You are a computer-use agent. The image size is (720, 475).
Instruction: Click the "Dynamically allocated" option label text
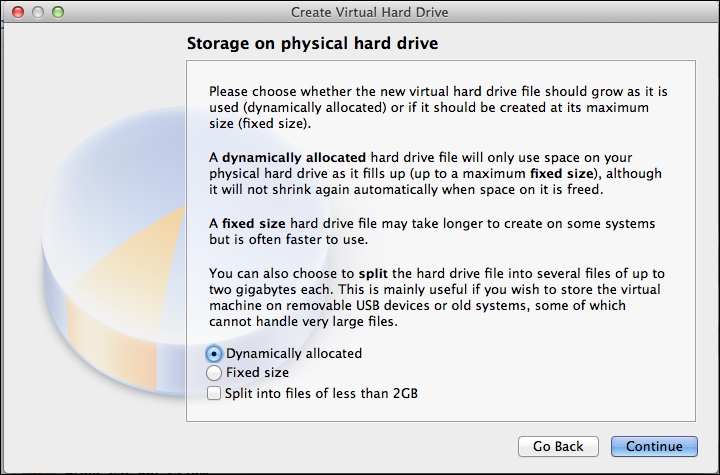(x=294, y=354)
